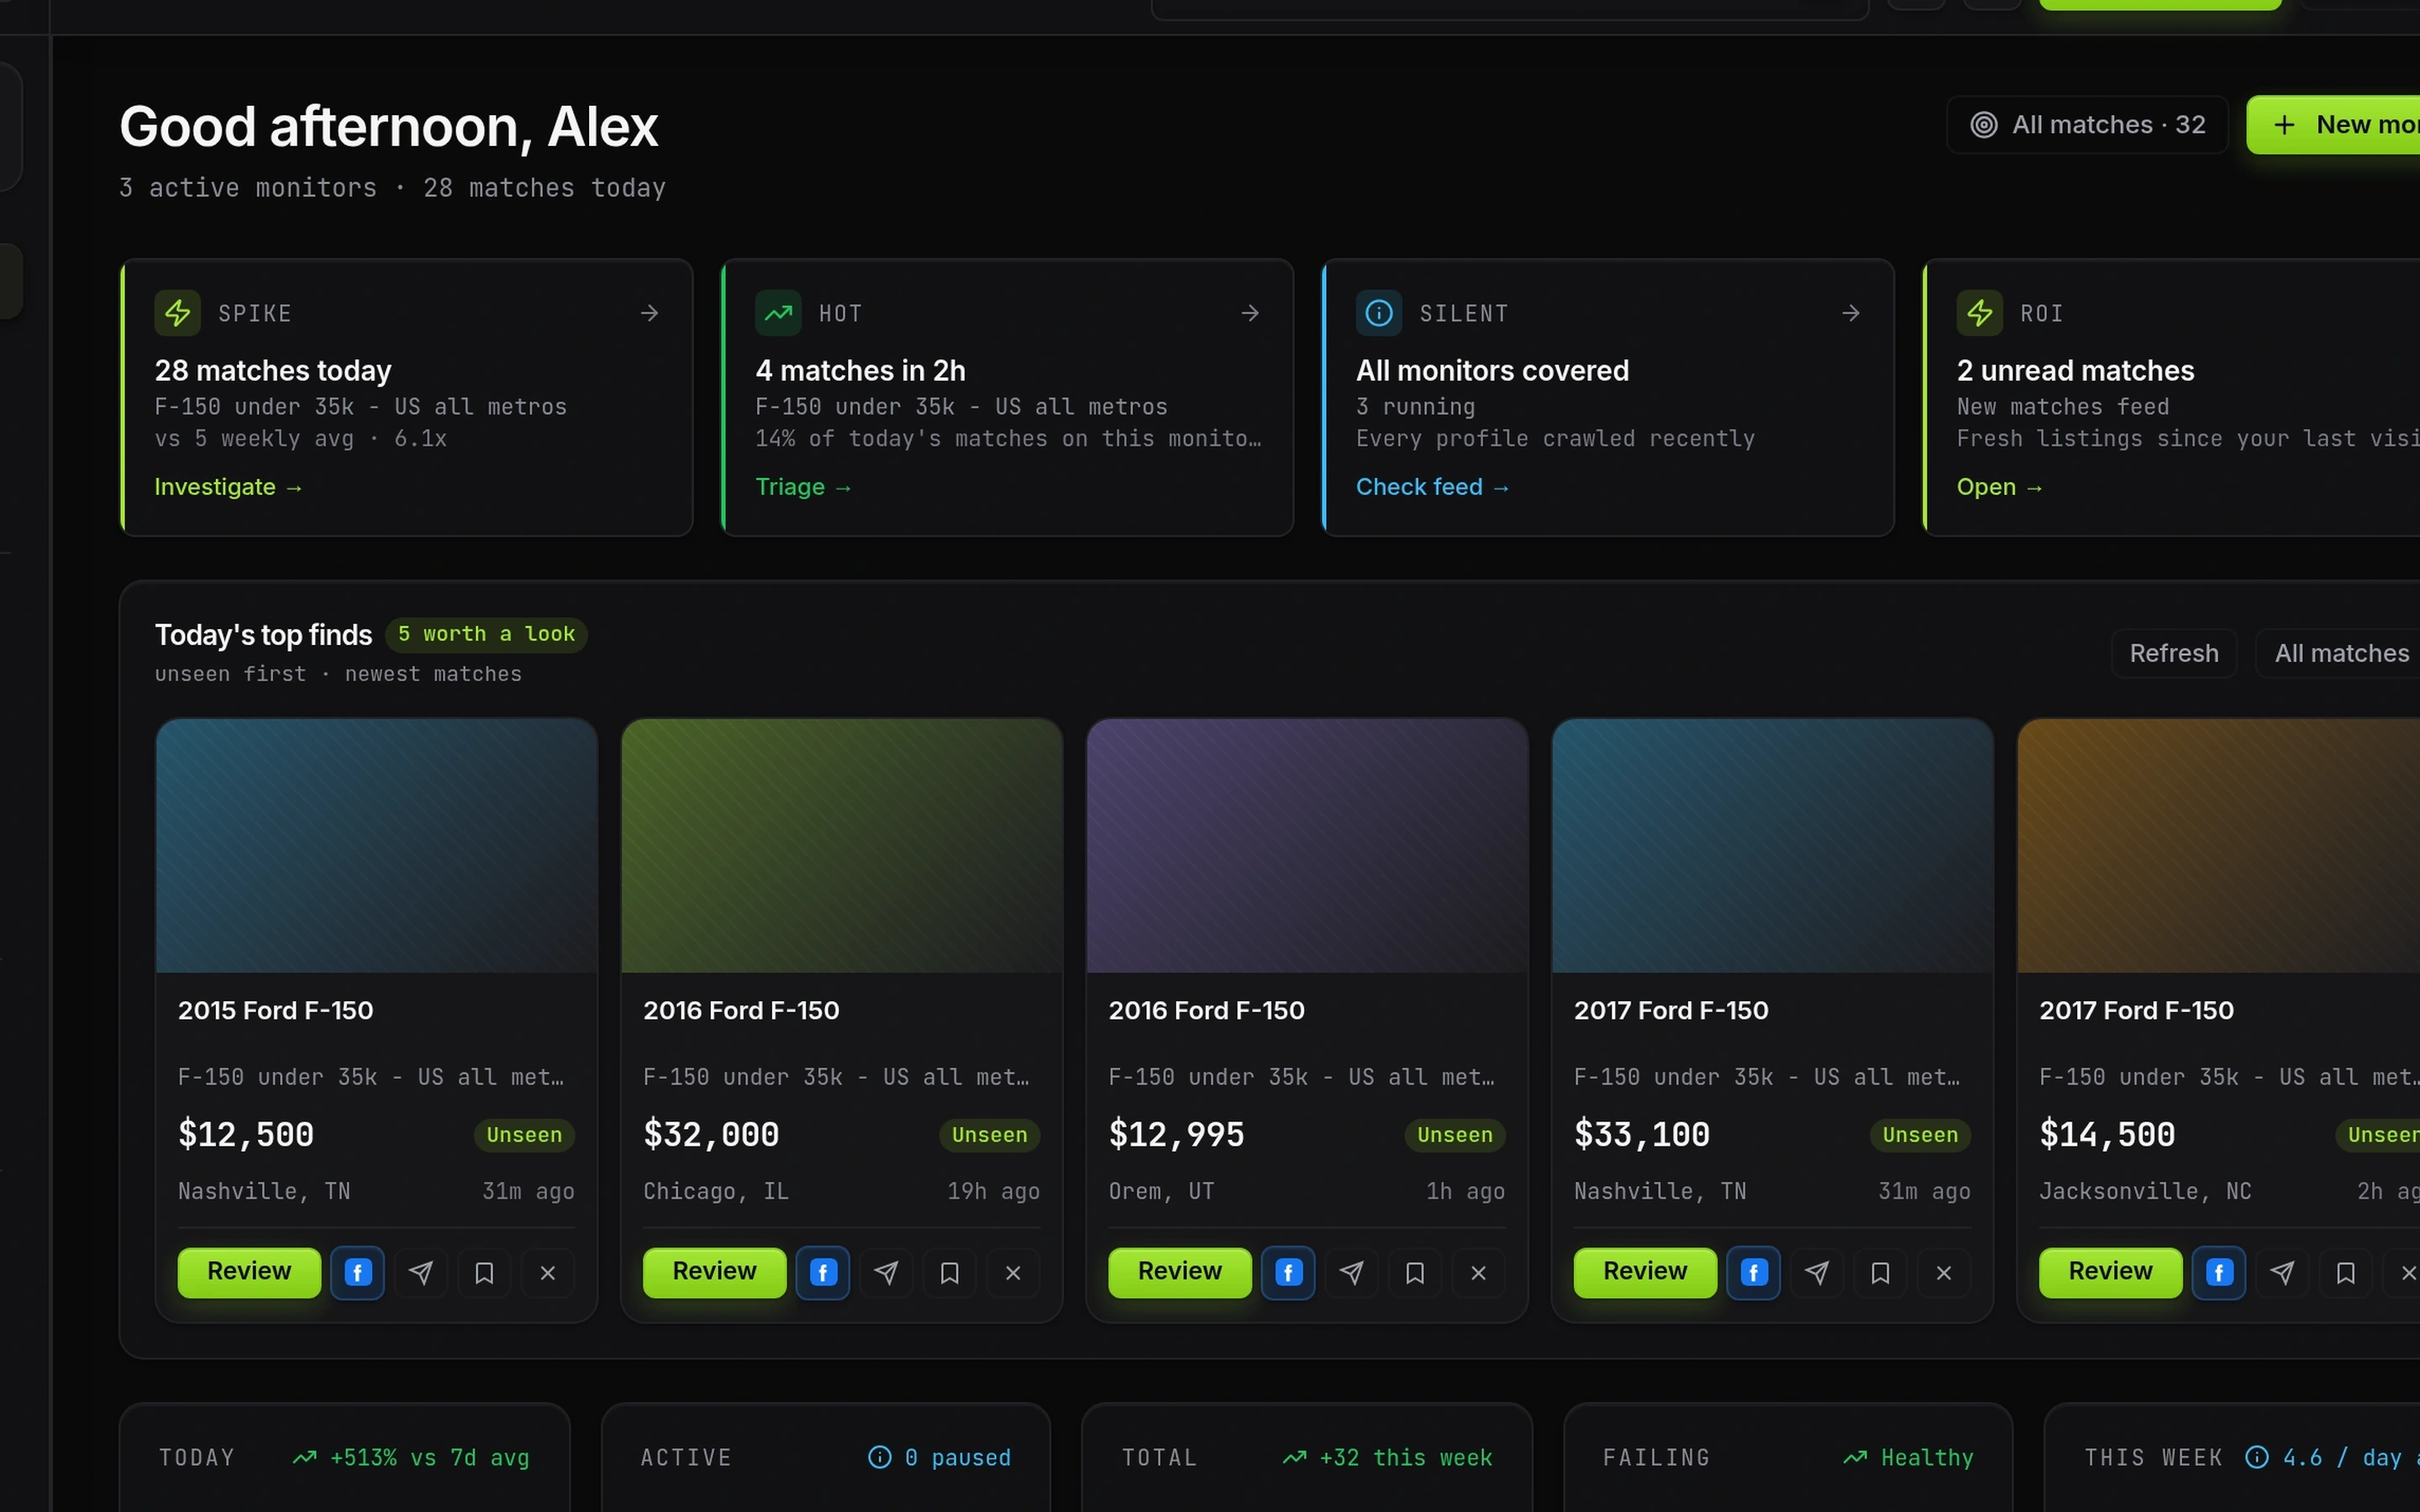Click Refresh in Today's top finds
The height and width of the screenshot is (1512, 2420).
[2174, 653]
